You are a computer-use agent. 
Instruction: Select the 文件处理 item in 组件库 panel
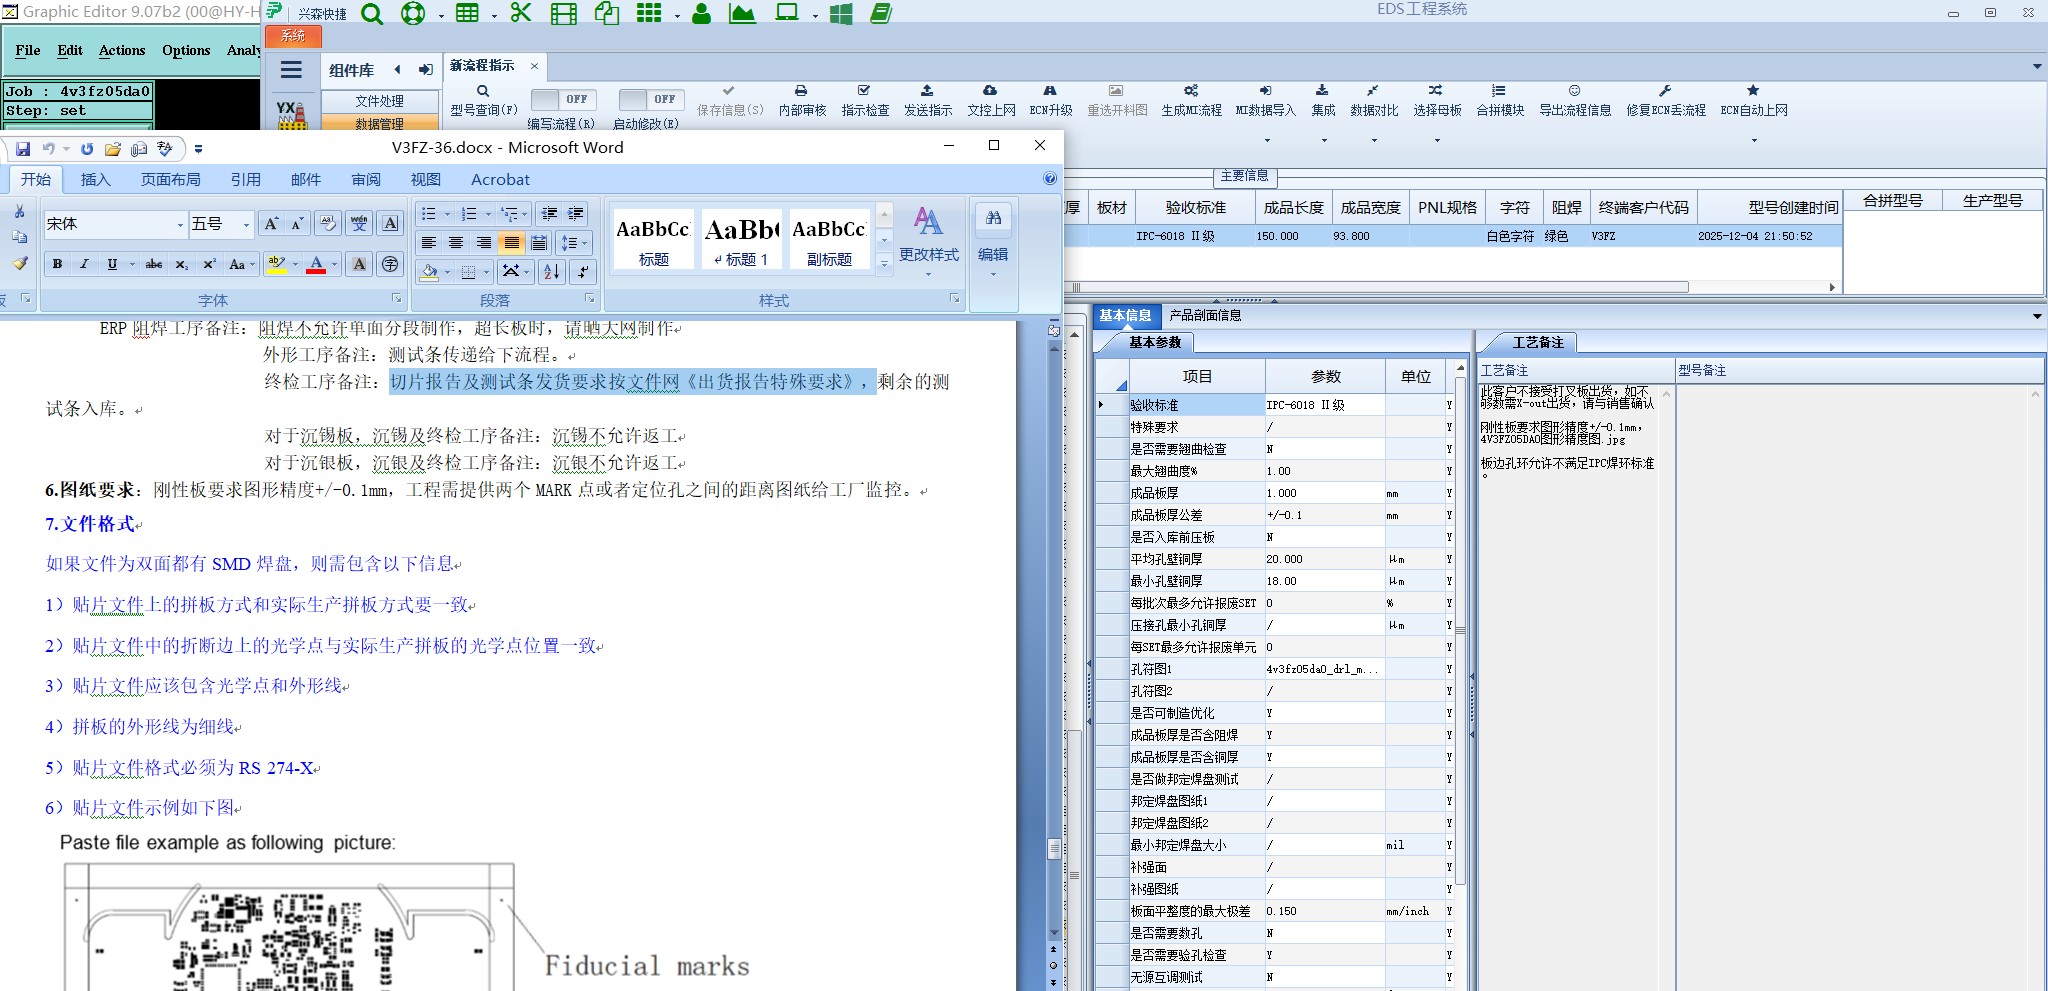tap(380, 101)
